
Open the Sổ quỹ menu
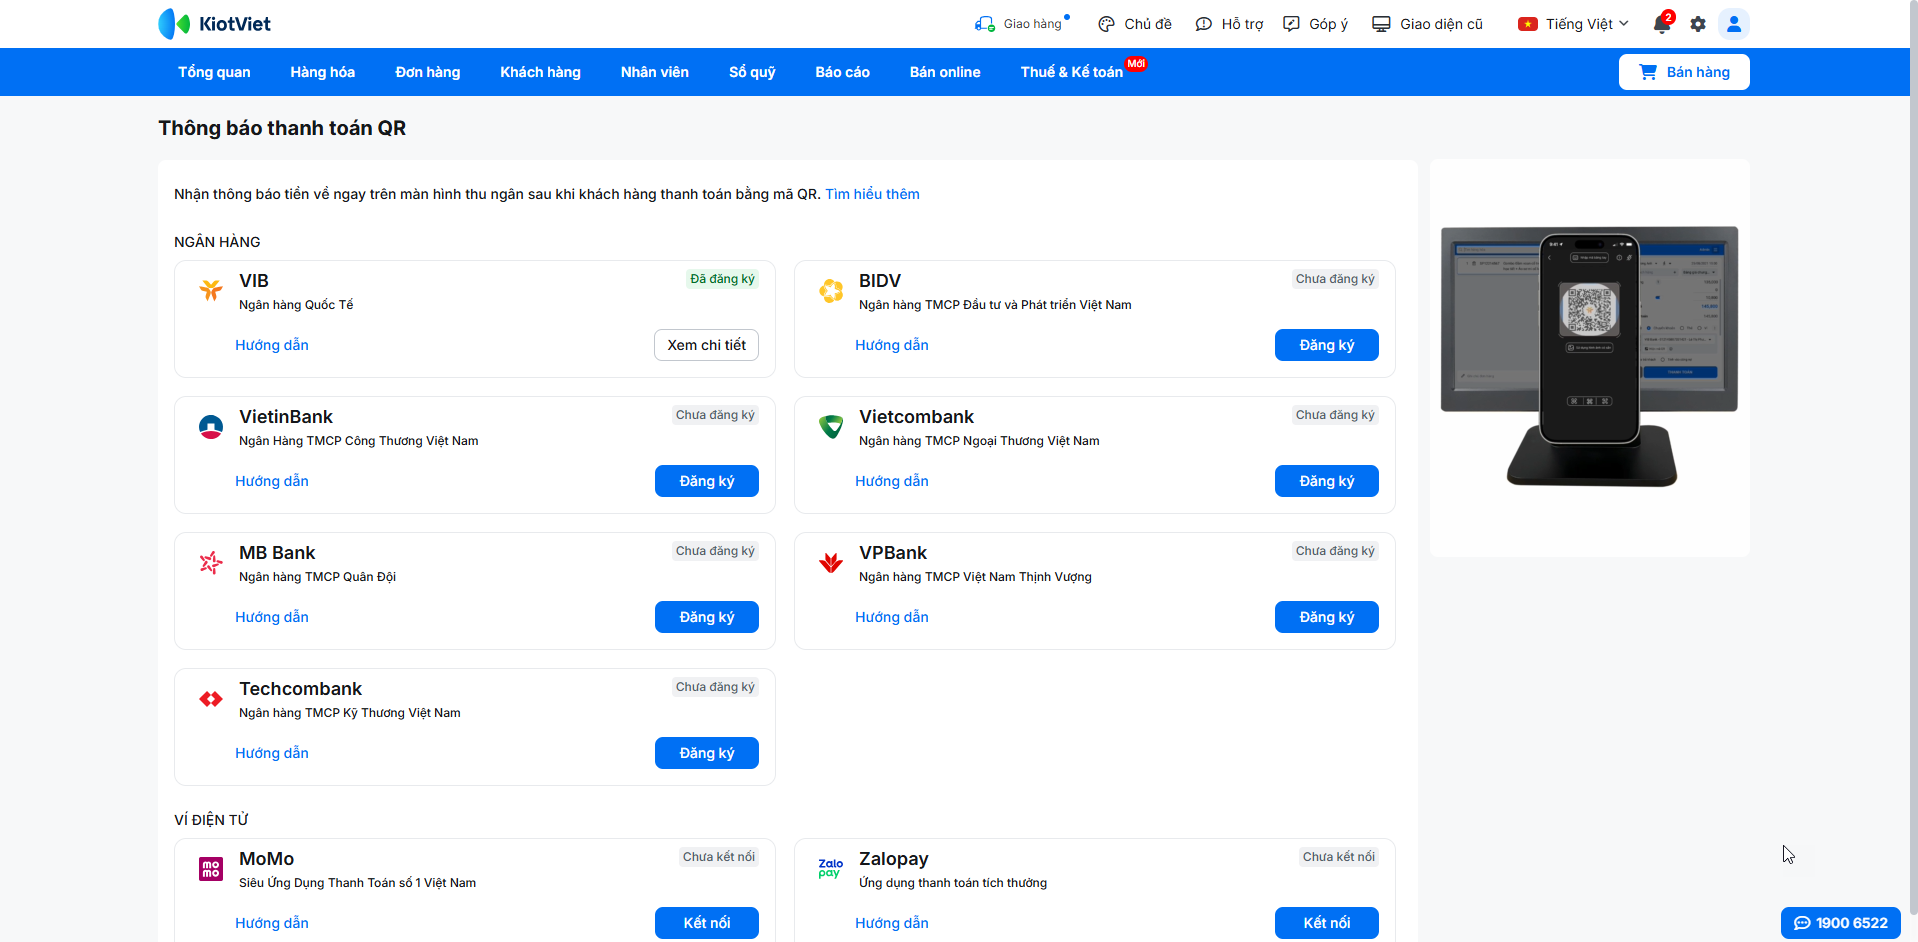[x=752, y=72]
